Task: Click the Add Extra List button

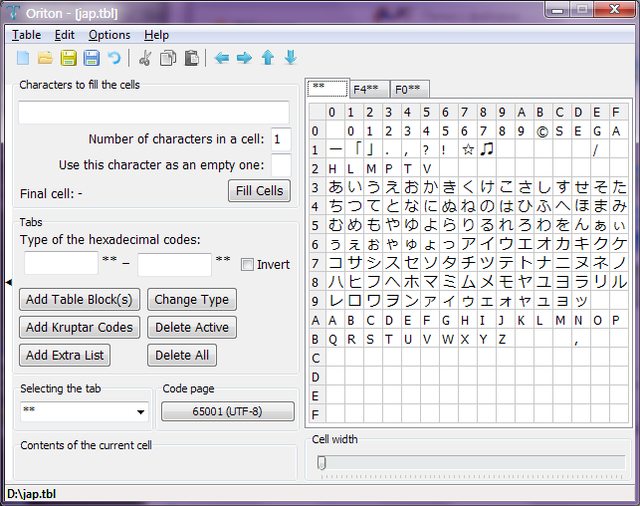Action: 65,355
